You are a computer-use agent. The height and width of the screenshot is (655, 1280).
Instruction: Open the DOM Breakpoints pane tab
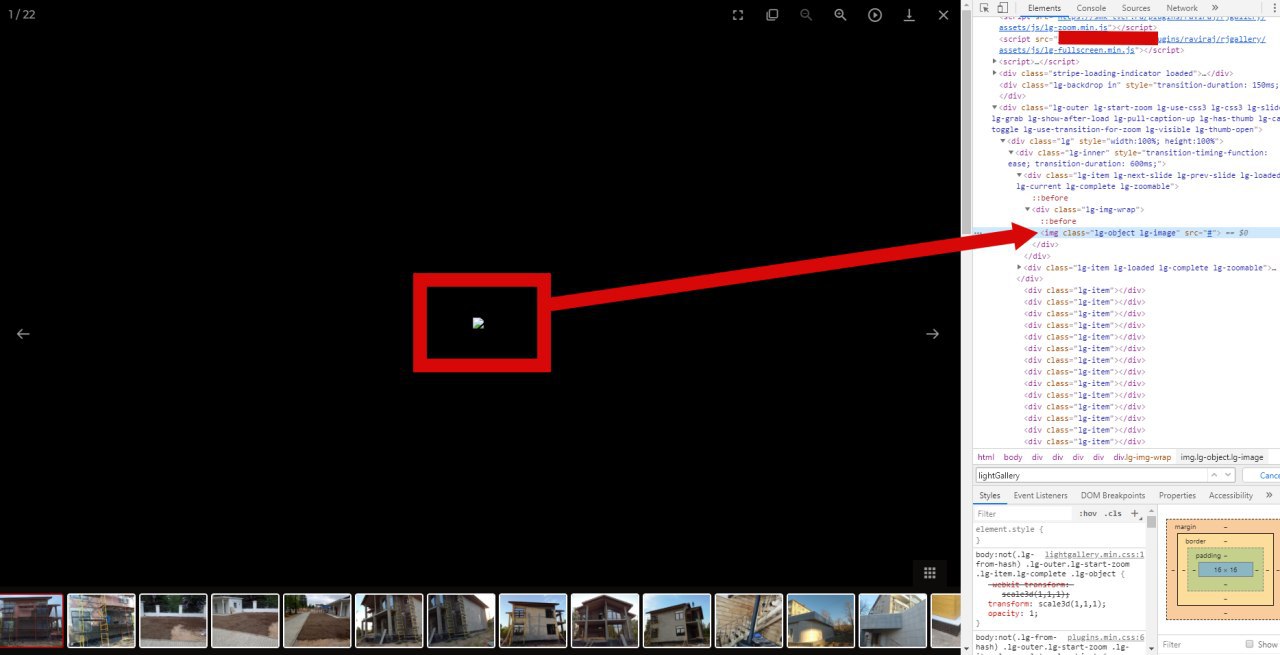(1113, 496)
